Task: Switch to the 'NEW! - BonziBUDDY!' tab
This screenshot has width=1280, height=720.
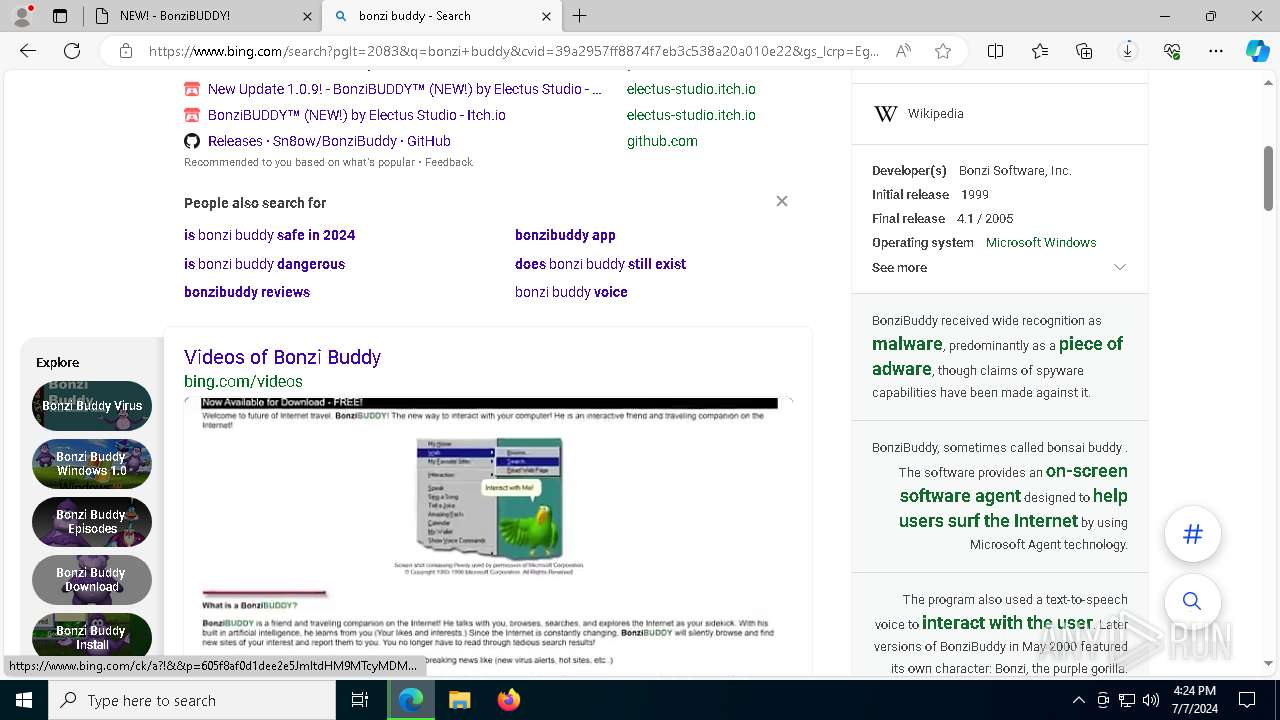Action: (200, 16)
